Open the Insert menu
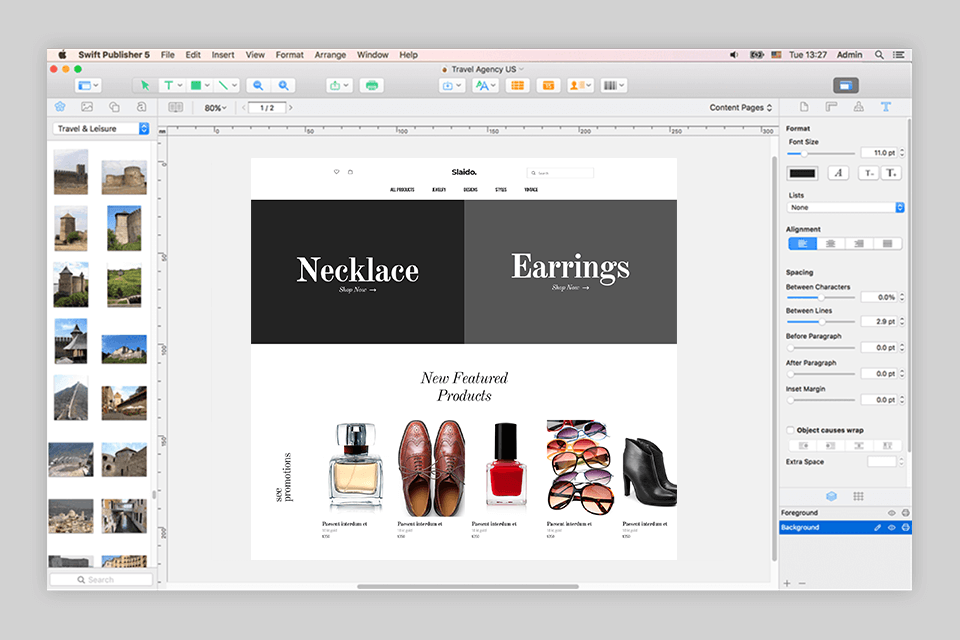The image size is (960, 640). tap(223, 55)
